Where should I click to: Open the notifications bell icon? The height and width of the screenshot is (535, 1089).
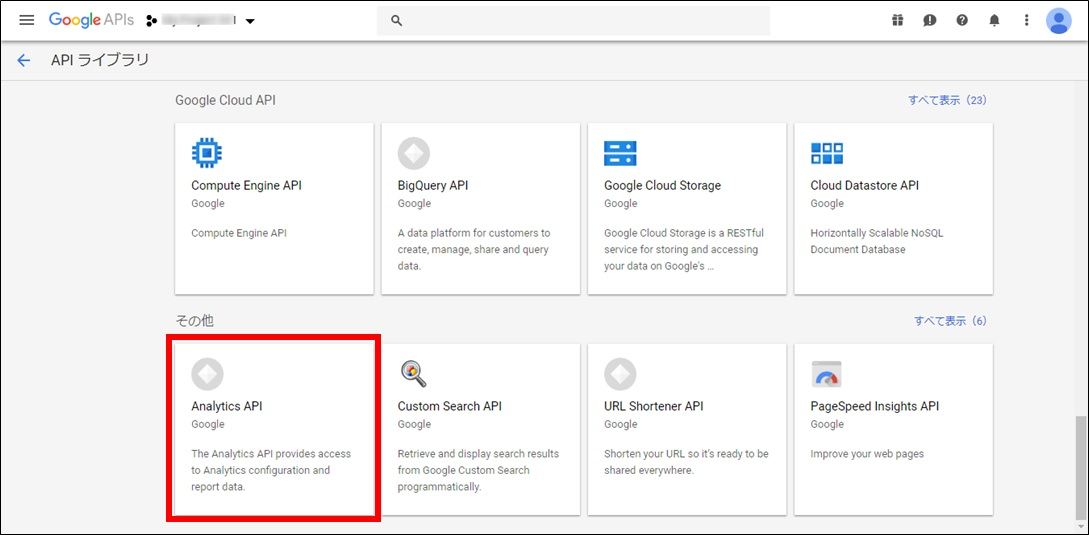995,20
